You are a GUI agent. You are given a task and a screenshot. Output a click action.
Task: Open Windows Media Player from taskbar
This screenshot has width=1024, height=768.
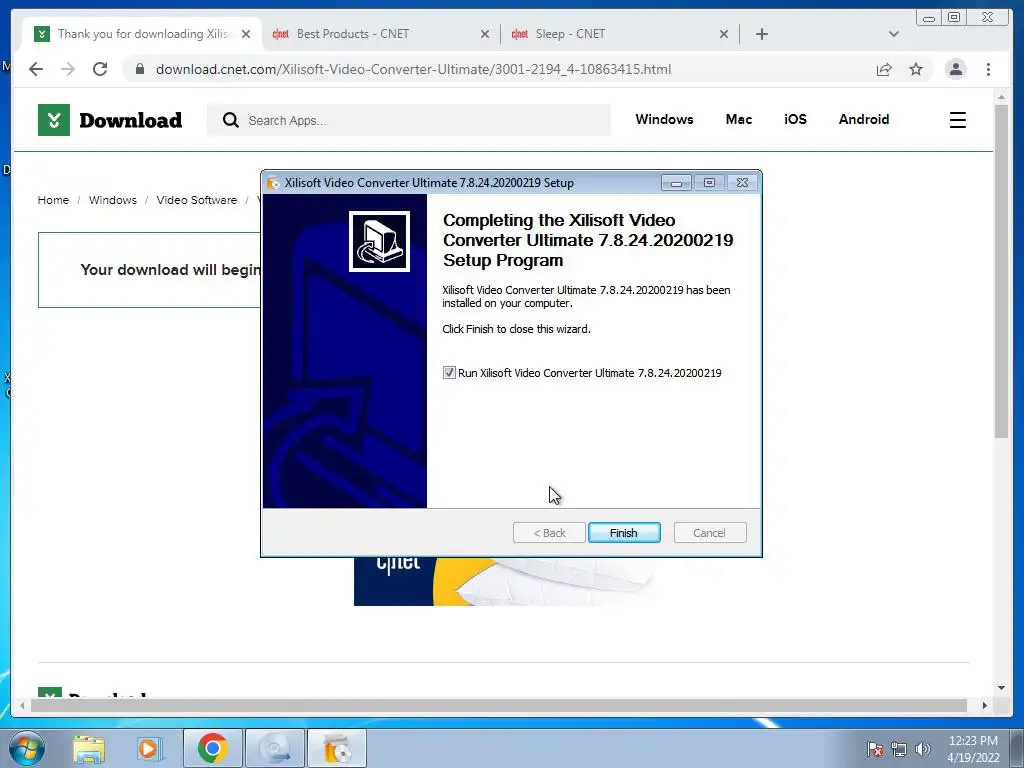click(x=148, y=748)
